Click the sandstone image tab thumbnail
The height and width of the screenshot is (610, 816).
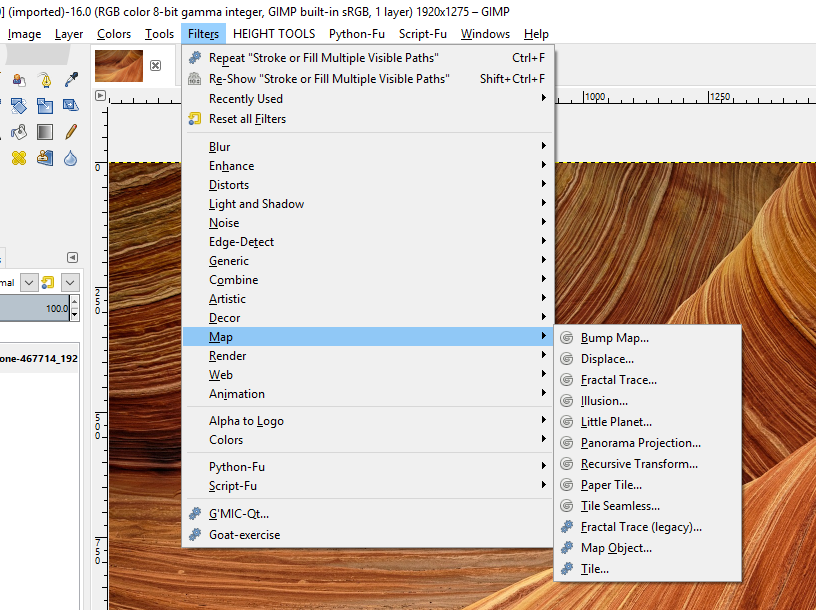(119, 66)
